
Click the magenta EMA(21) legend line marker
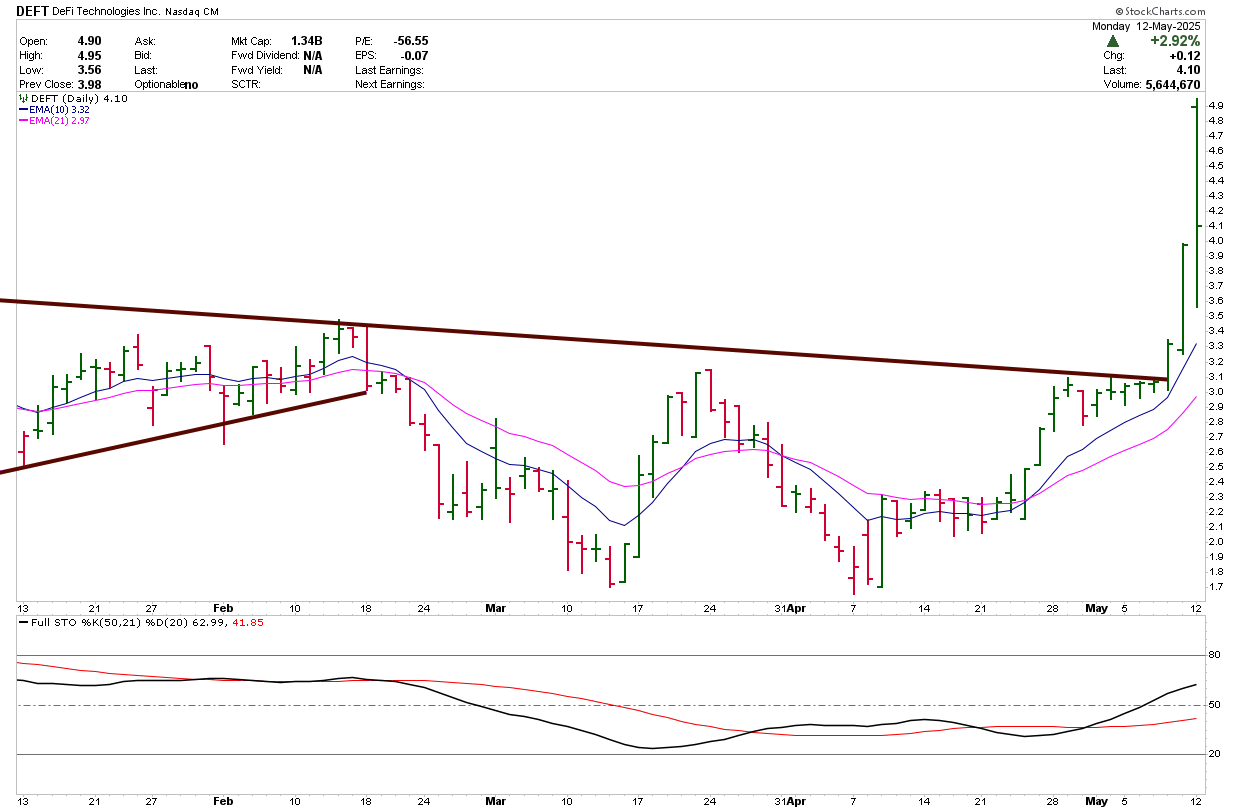click(25, 121)
